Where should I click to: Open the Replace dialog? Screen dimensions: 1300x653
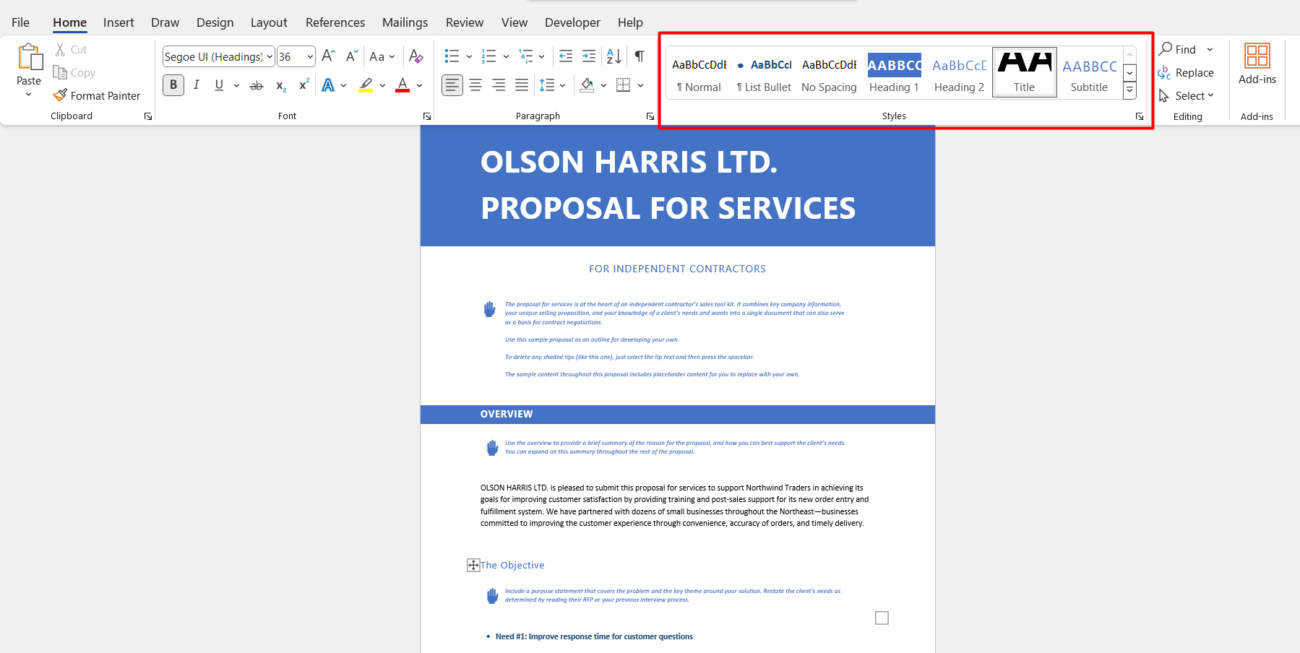click(x=1186, y=72)
